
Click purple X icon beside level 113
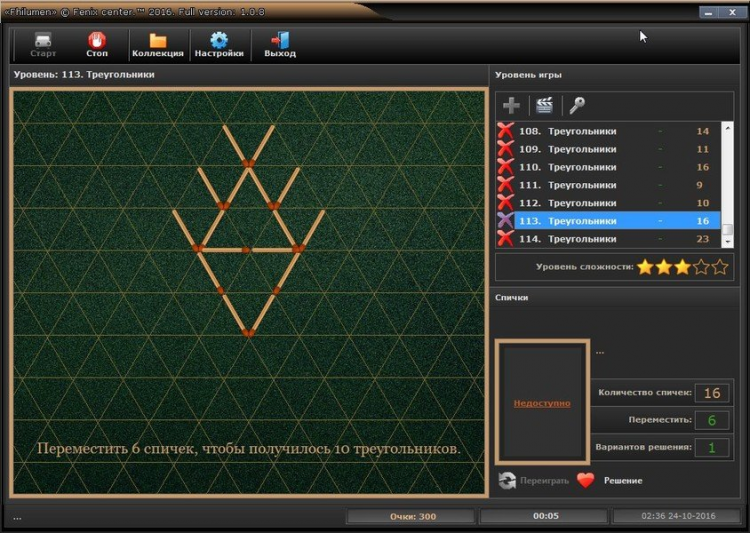tap(505, 221)
